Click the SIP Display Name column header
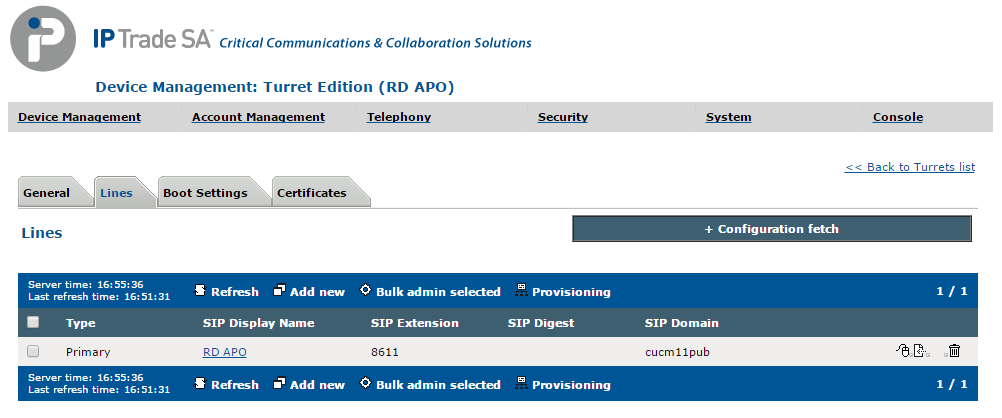Screen dimensions: 1002x418 (258, 323)
